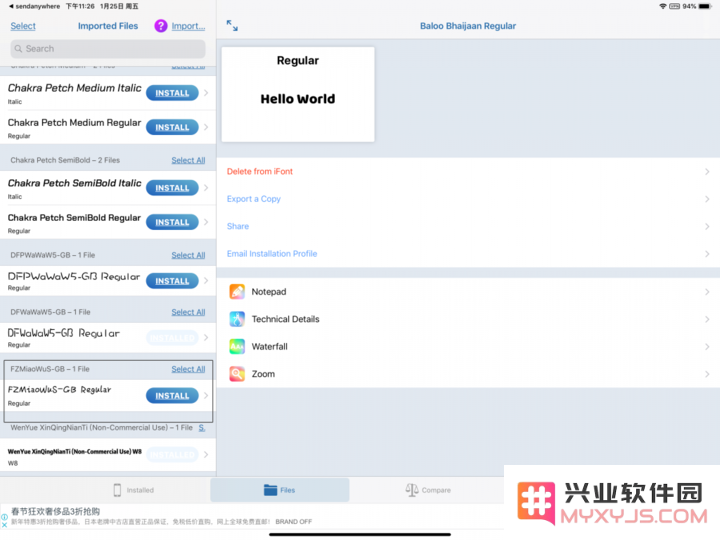The height and width of the screenshot is (540, 720).
Task: Open the Notepad app icon
Action: click(x=237, y=292)
